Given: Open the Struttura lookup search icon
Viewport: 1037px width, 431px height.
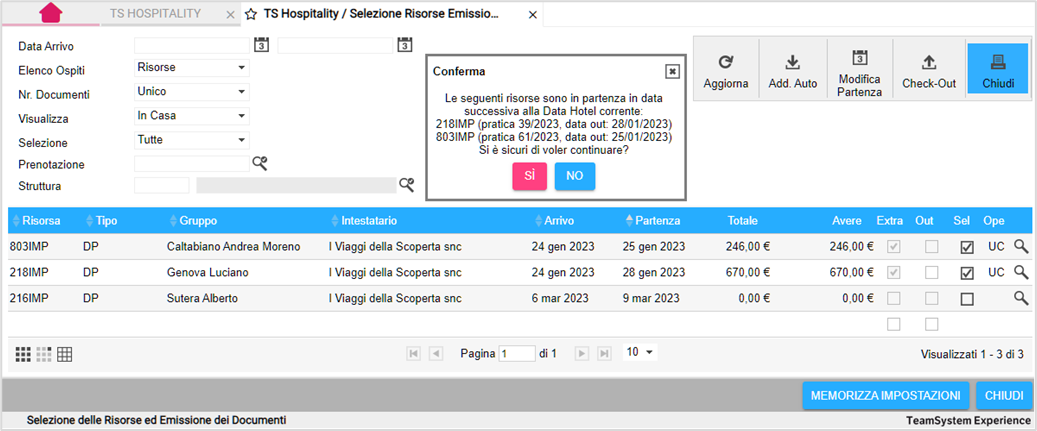Looking at the screenshot, I should click(406, 185).
